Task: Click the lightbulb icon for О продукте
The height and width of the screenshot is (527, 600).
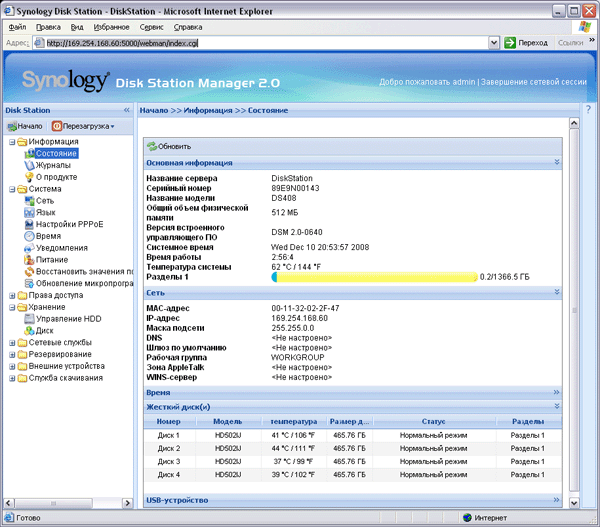Action: [x=29, y=177]
